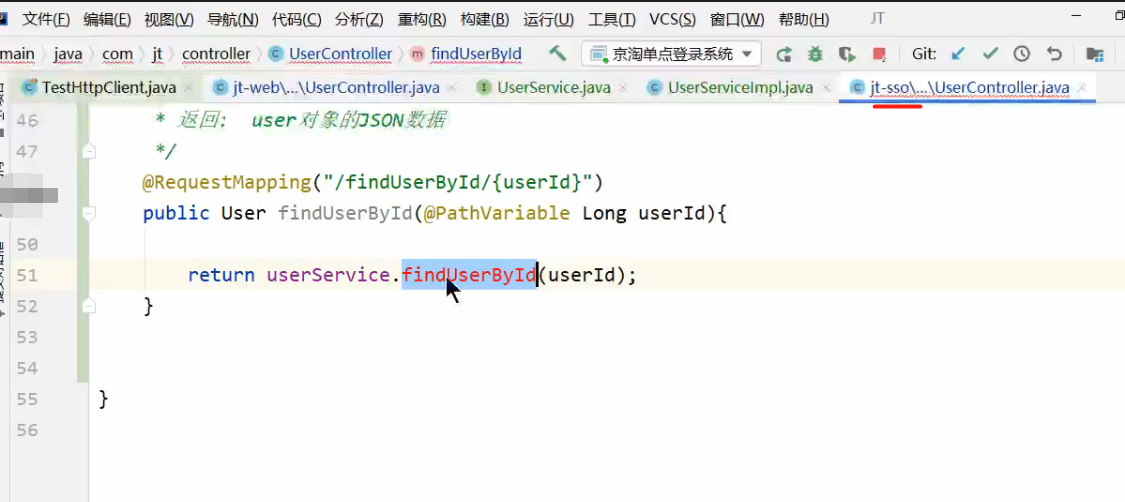Open the 运行(U) menu
Image resolution: width=1125 pixels, height=502 pixels.
tap(548, 19)
